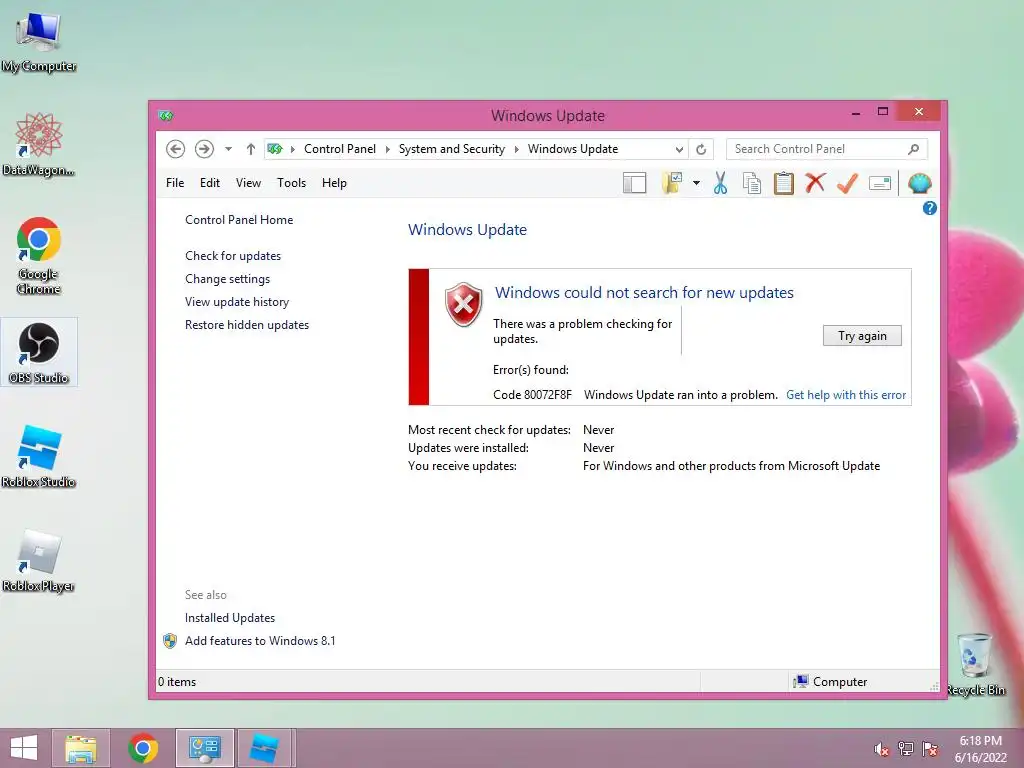Open the blue help question mark
The image size is (1024, 768).
[x=930, y=208]
